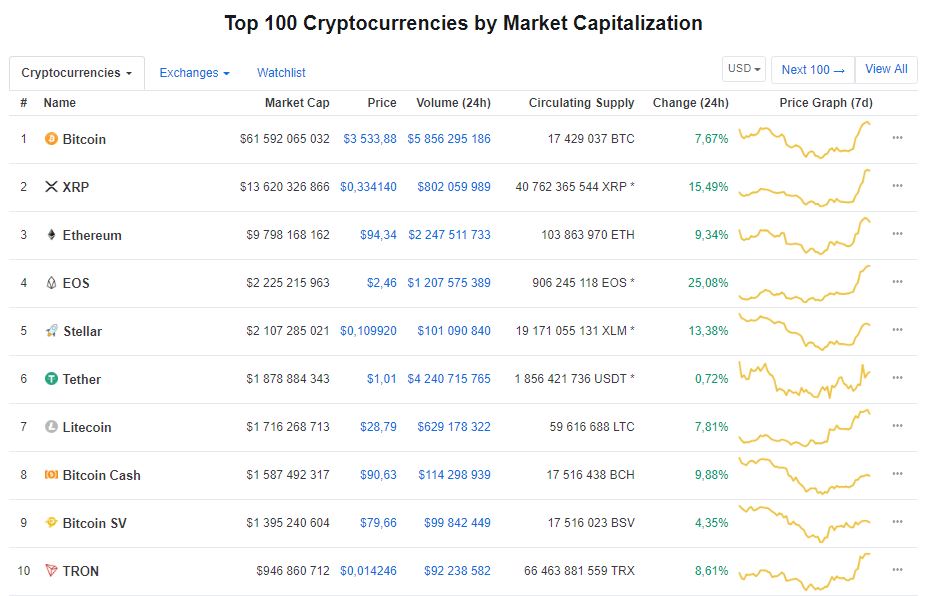Click the green Tether logo icon
Viewport: 942px width, 596px height.
click(52, 379)
